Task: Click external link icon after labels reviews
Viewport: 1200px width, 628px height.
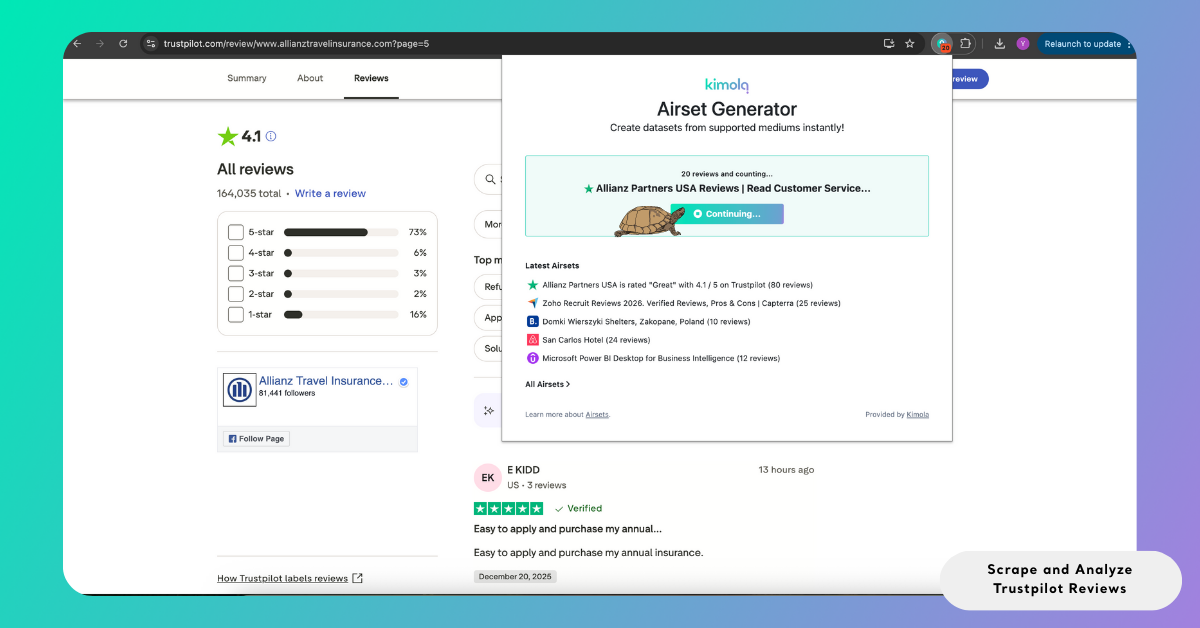Action: click(x=358, y=578)
